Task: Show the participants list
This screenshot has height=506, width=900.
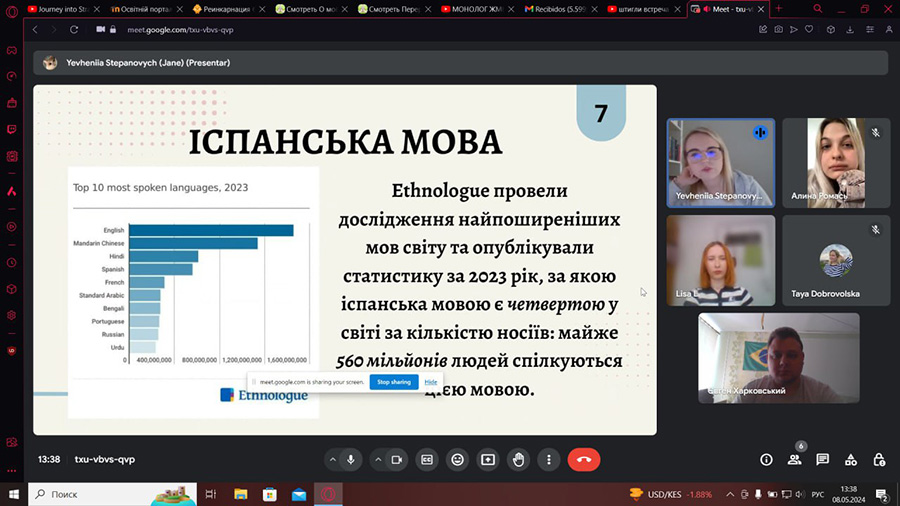Action: [795, 460]
